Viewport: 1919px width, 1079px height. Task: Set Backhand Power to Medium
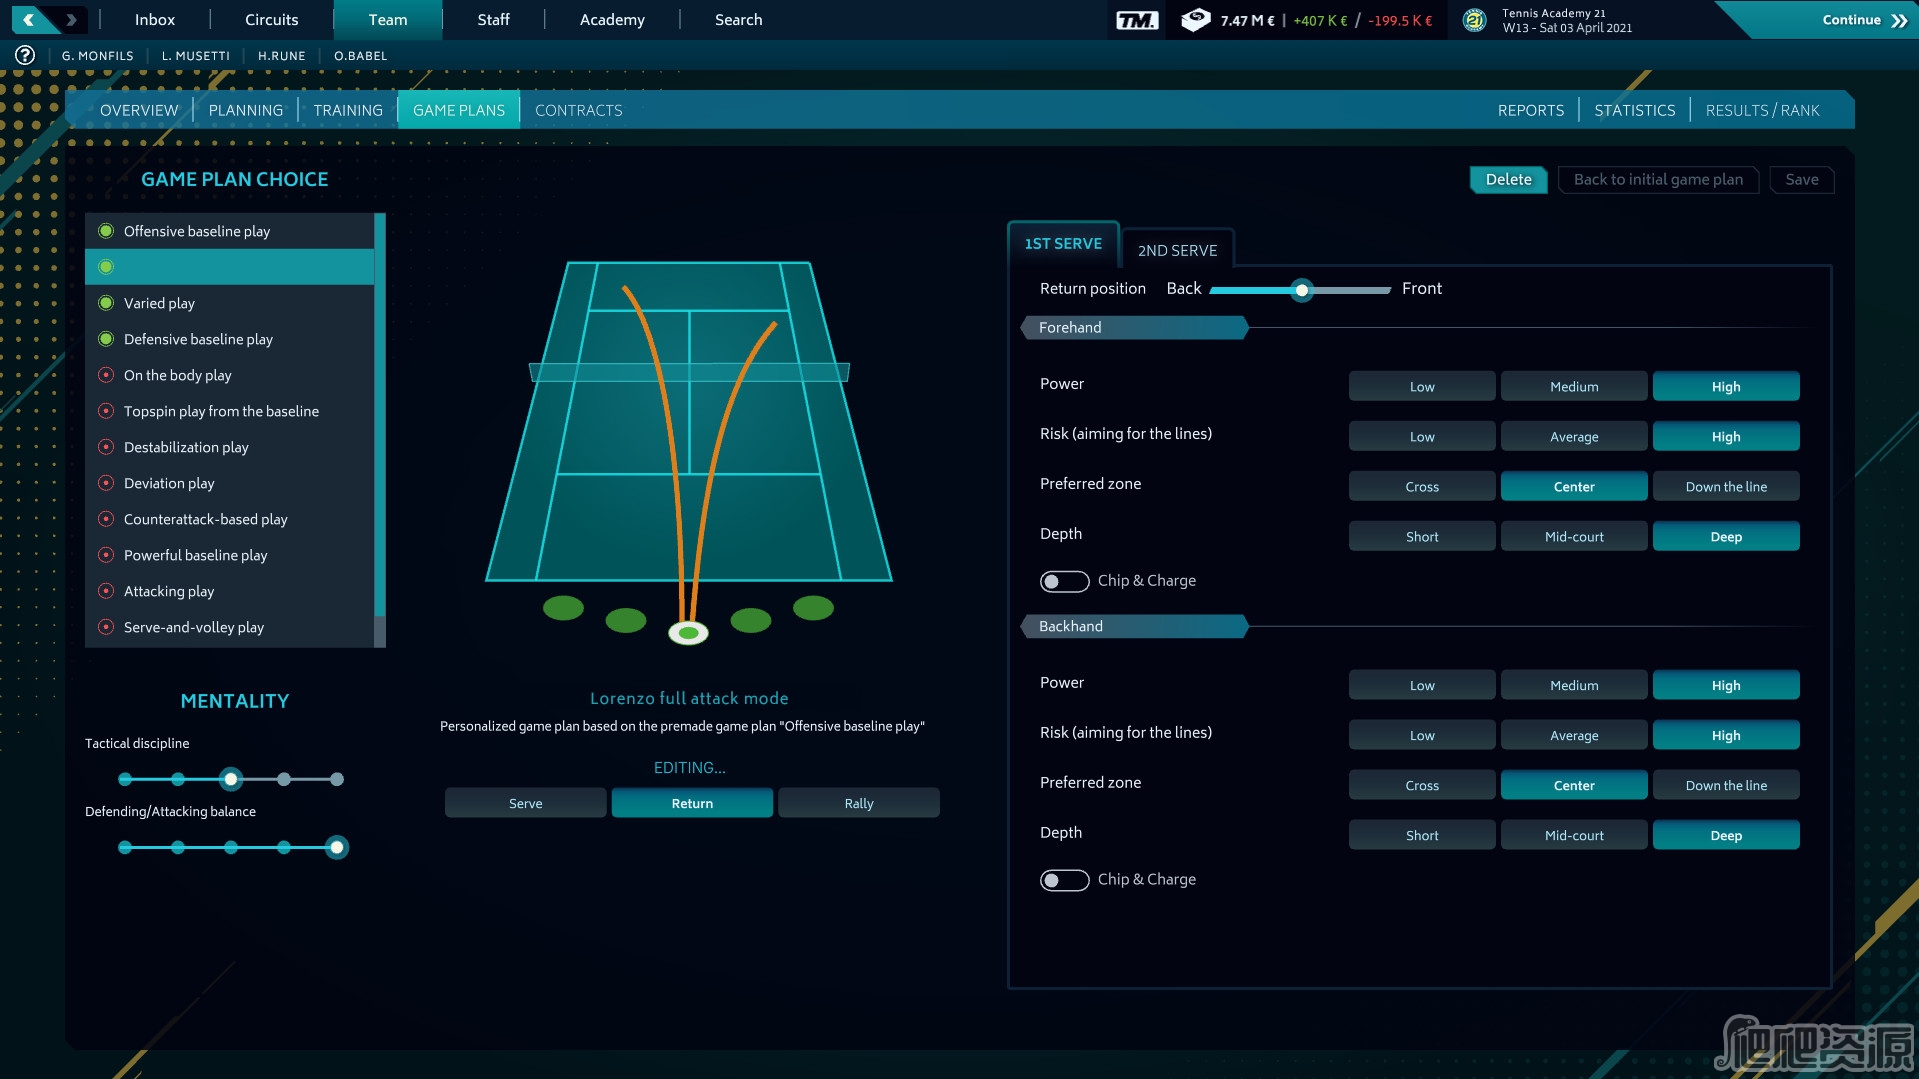(x=1574, y=686)
